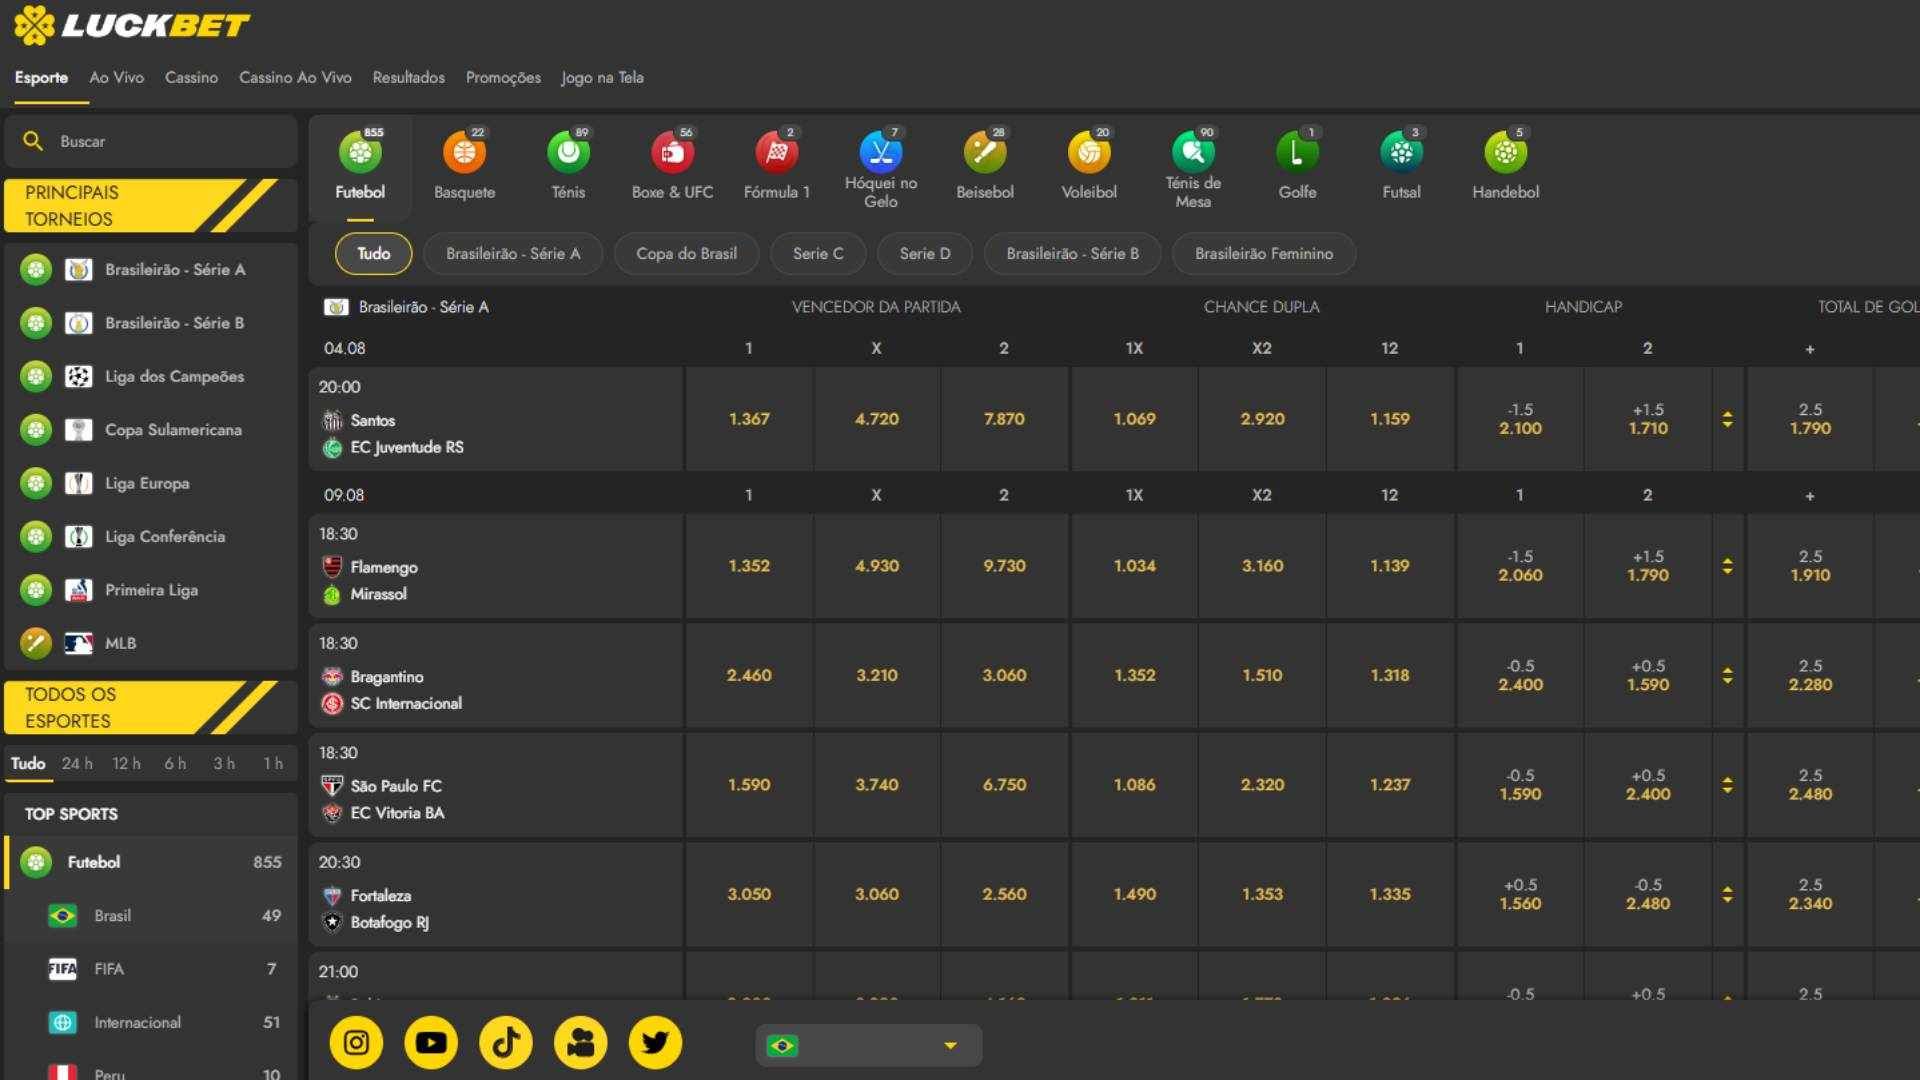
Task: Bet on Flamengo to win at 1.352
Action: click(x=748, y=566)
